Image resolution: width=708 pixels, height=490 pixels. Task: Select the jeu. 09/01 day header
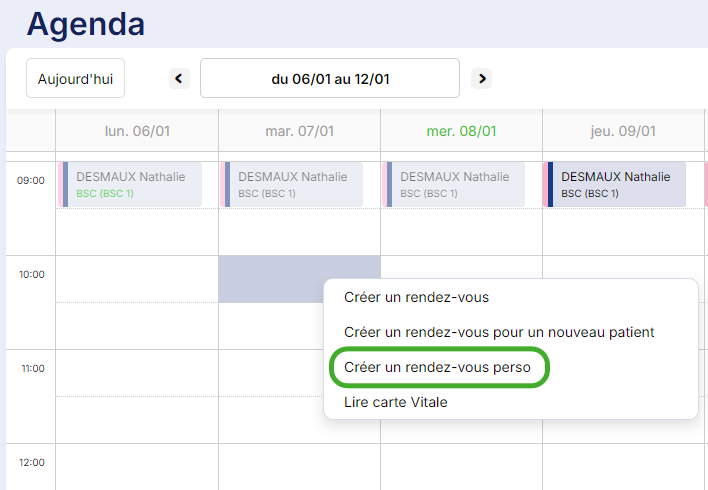tap(623, 131)
